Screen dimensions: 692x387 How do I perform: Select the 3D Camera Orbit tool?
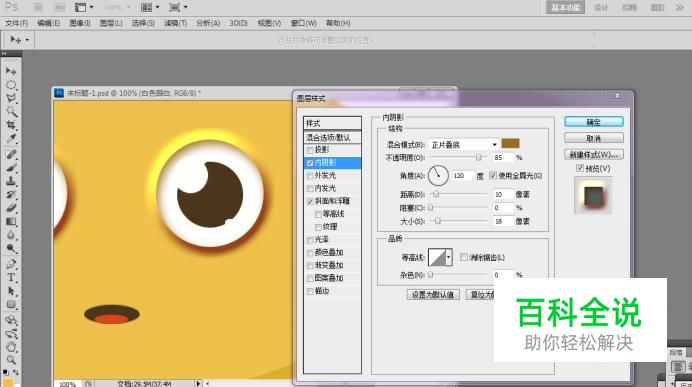point(11,334)
